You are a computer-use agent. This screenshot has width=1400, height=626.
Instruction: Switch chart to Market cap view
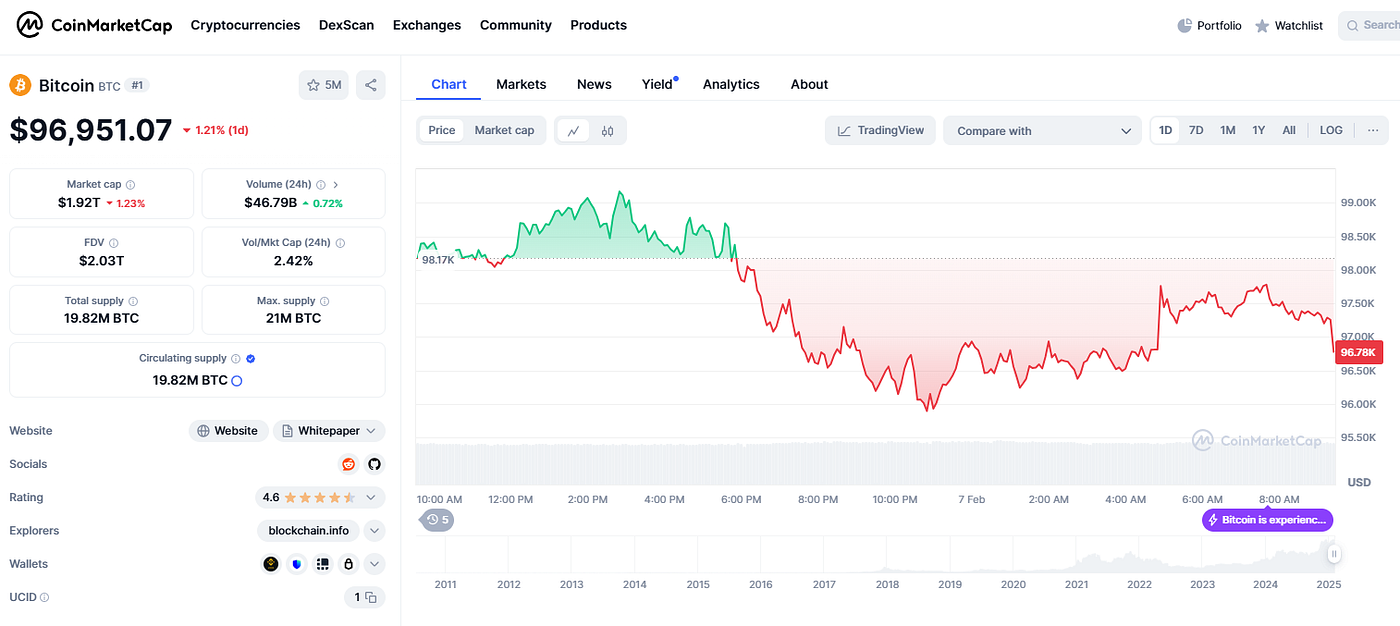click(x=504, y=130)
